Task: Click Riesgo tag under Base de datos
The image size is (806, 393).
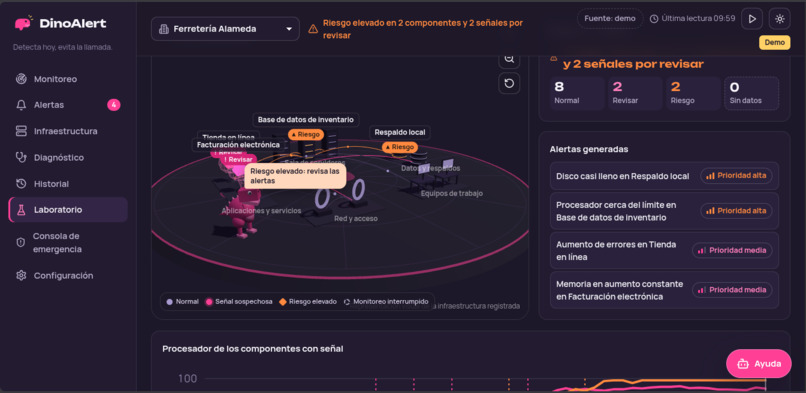Action: coord(306,135)
